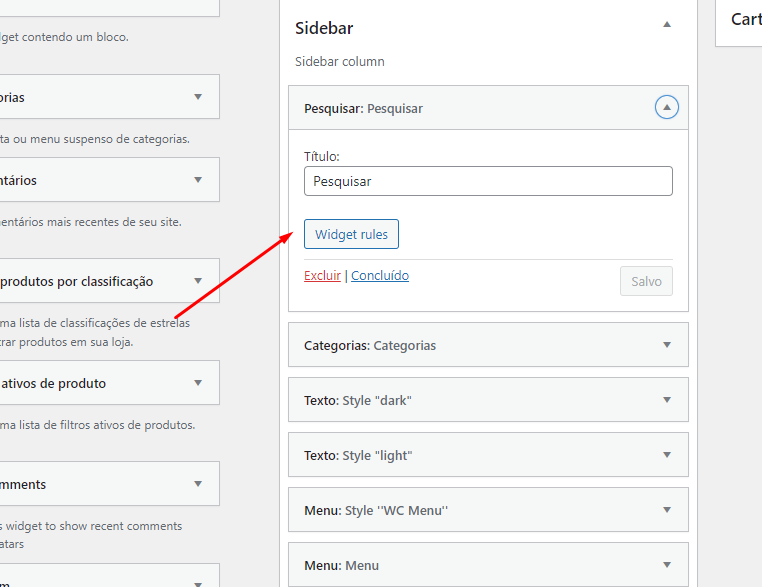Click the Salvo button
Image resolution: width=762 pixels, height=587 pixels.
[x=646, y=281]
